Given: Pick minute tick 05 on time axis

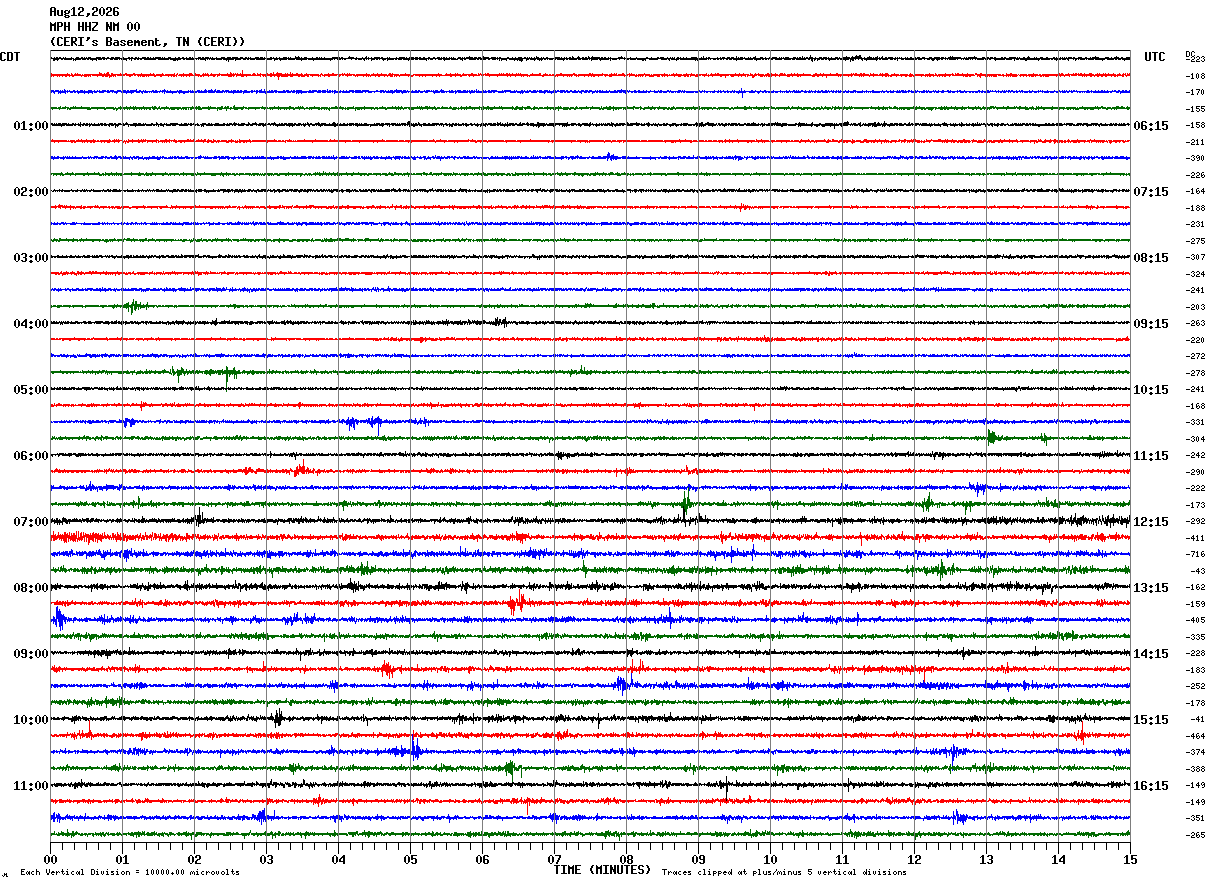Looking at the screenshot, I should pyautogui.click(x=410, y=859).
